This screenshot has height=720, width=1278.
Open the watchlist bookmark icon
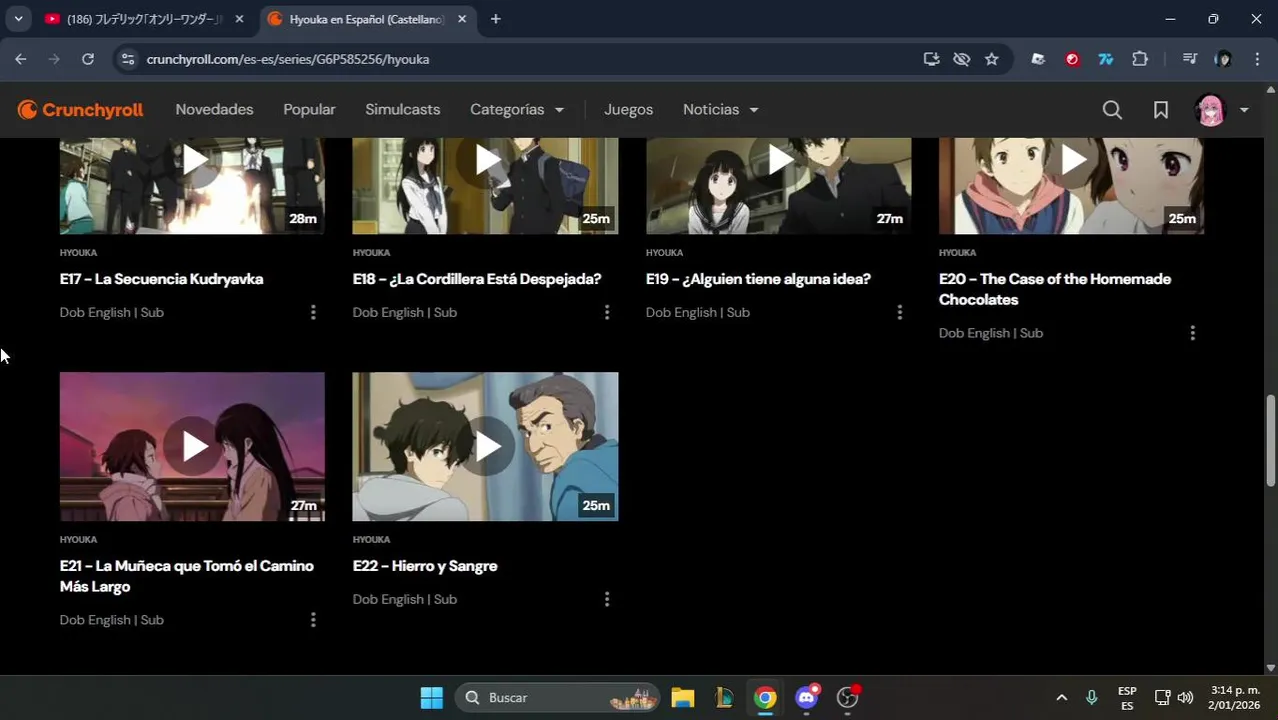[x=1161, y=110]
